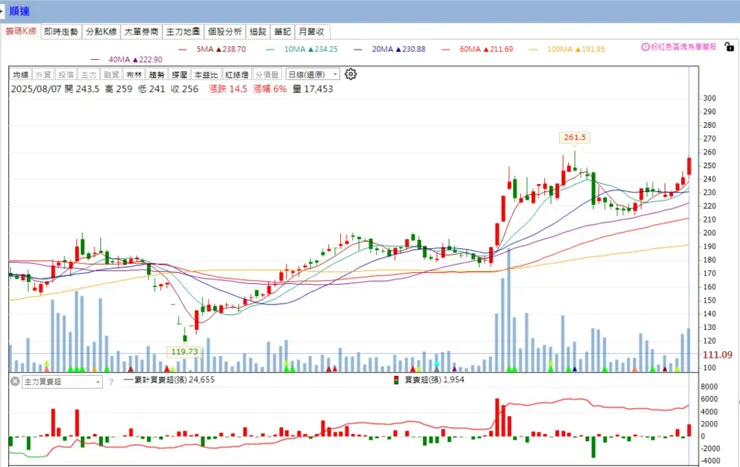Viewport: 740px width, 467px height.
Task: Click the 買賣超(張) 1,954 legend
Action: 429,380
